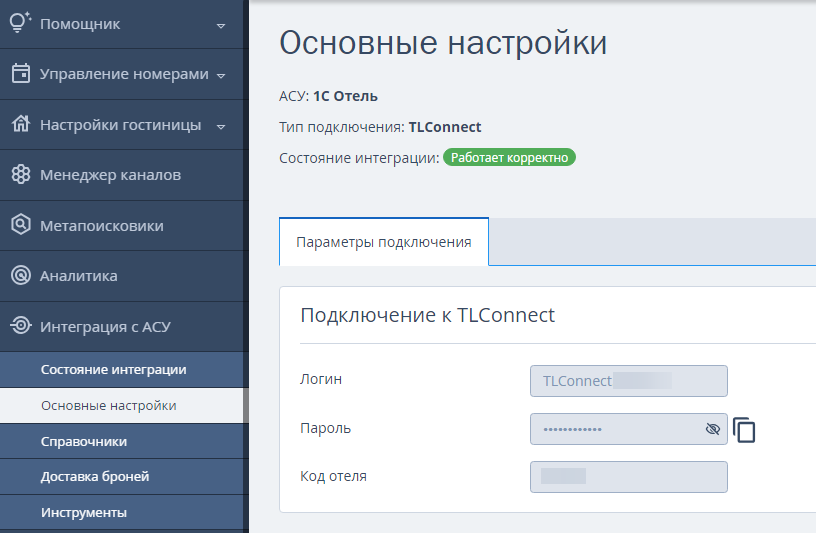Click the Менеджер каналов flower icon
The image size is (816, 533).
click(21, 174)
